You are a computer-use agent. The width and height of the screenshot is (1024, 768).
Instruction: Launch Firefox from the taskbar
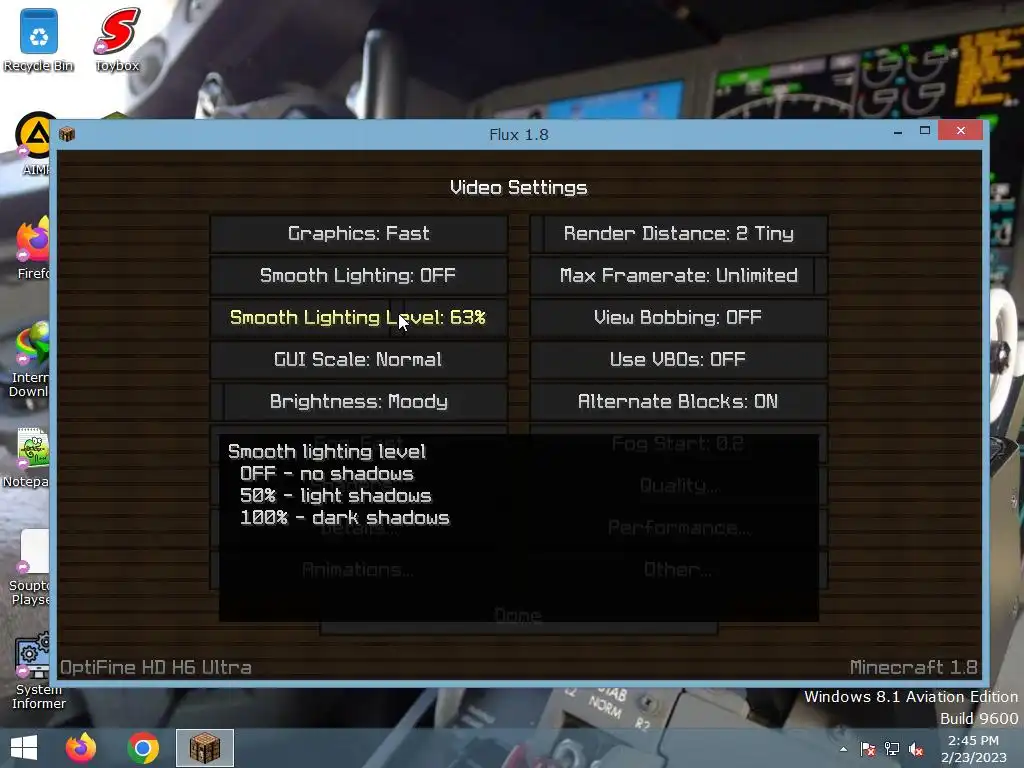81,748
